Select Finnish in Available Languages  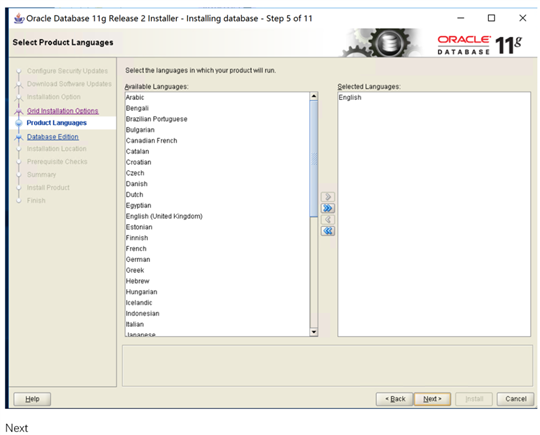217,238
